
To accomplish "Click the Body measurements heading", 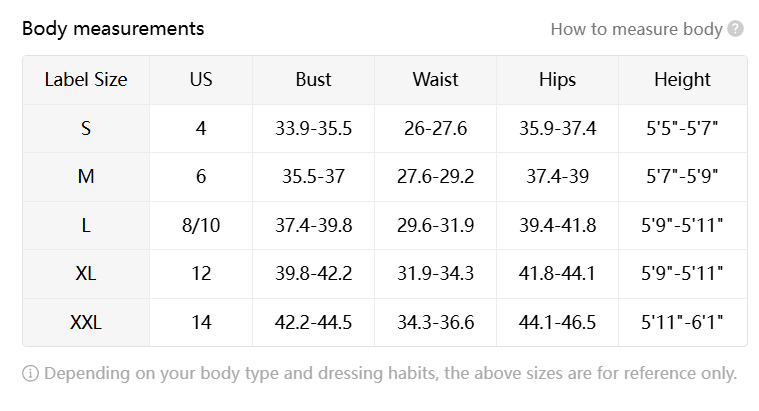I will 113,29.
